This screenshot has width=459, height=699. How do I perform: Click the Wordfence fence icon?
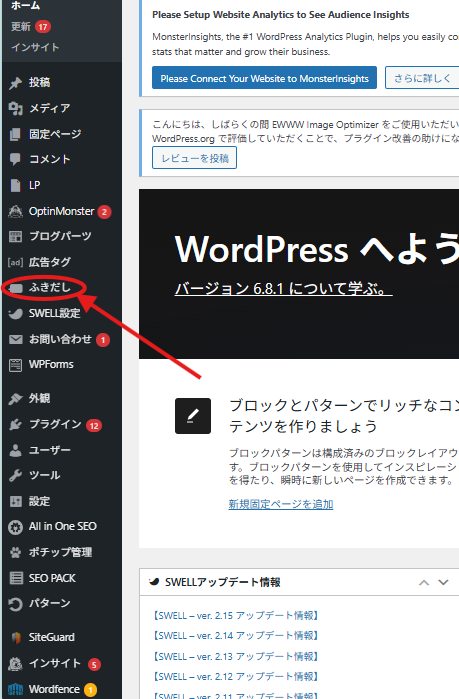[16, 690]
